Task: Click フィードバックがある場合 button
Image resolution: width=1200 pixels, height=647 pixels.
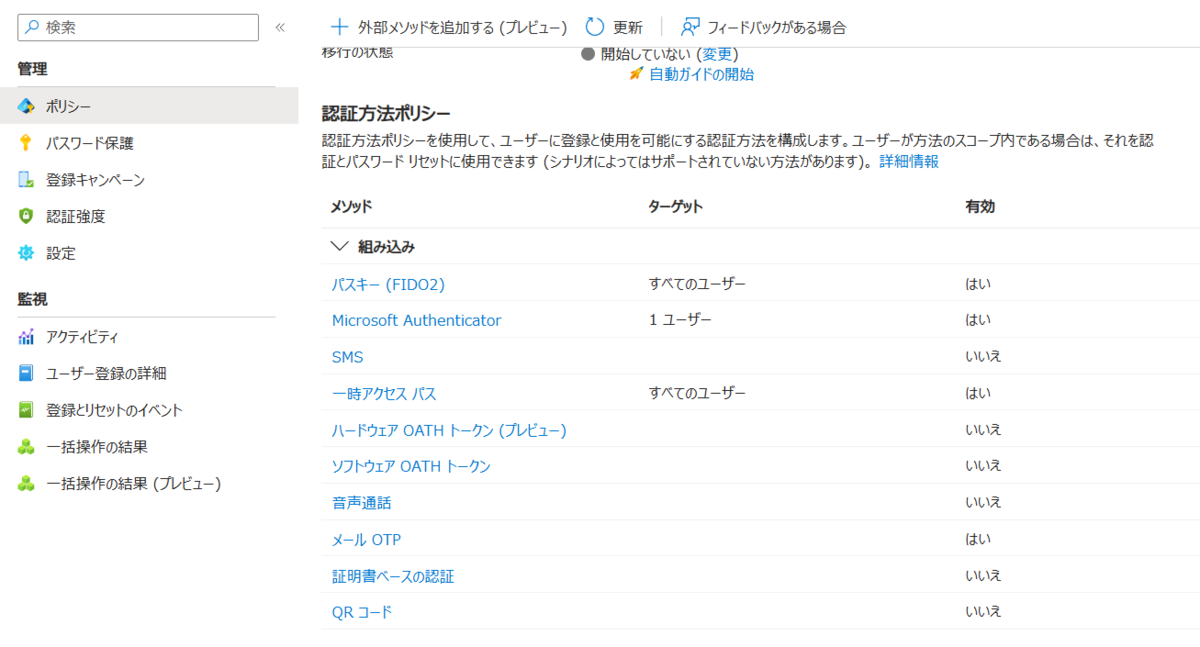Action: click(763, 27)
